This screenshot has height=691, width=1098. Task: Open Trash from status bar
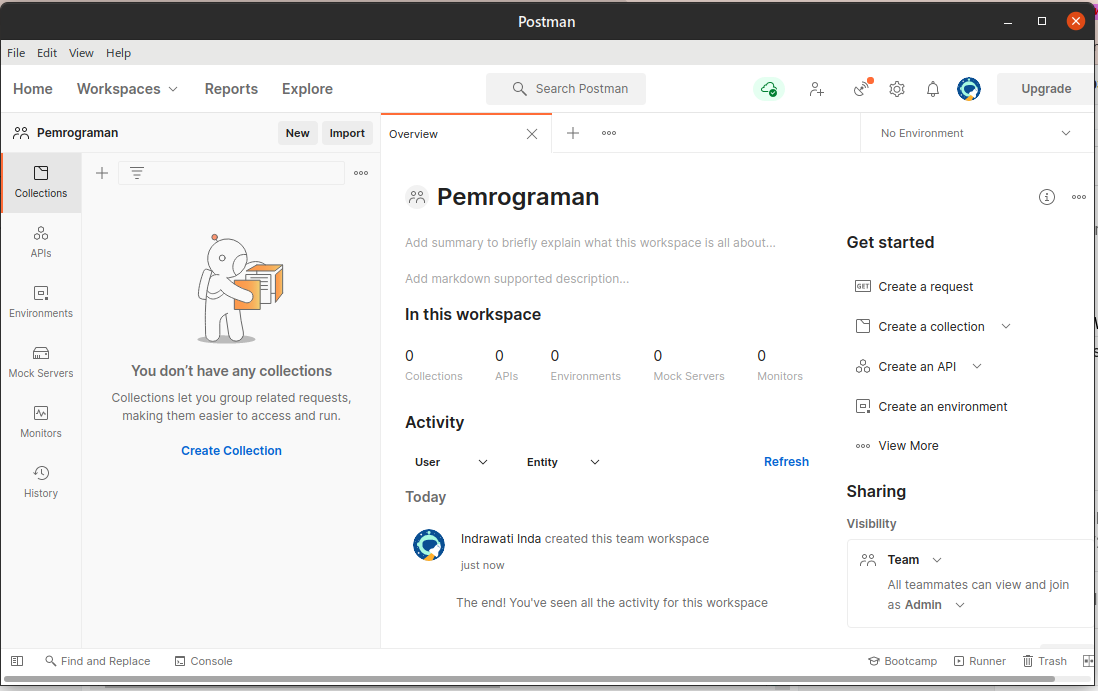pos(1045,661)
